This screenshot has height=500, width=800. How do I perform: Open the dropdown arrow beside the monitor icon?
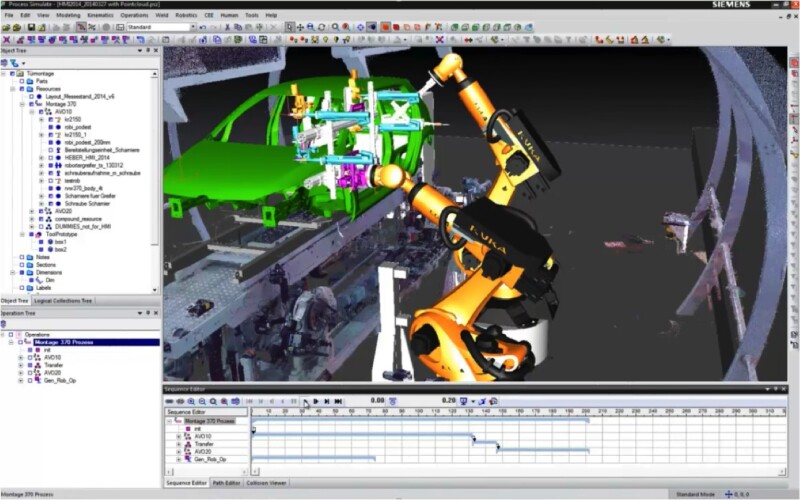click(x=472, y=402)
